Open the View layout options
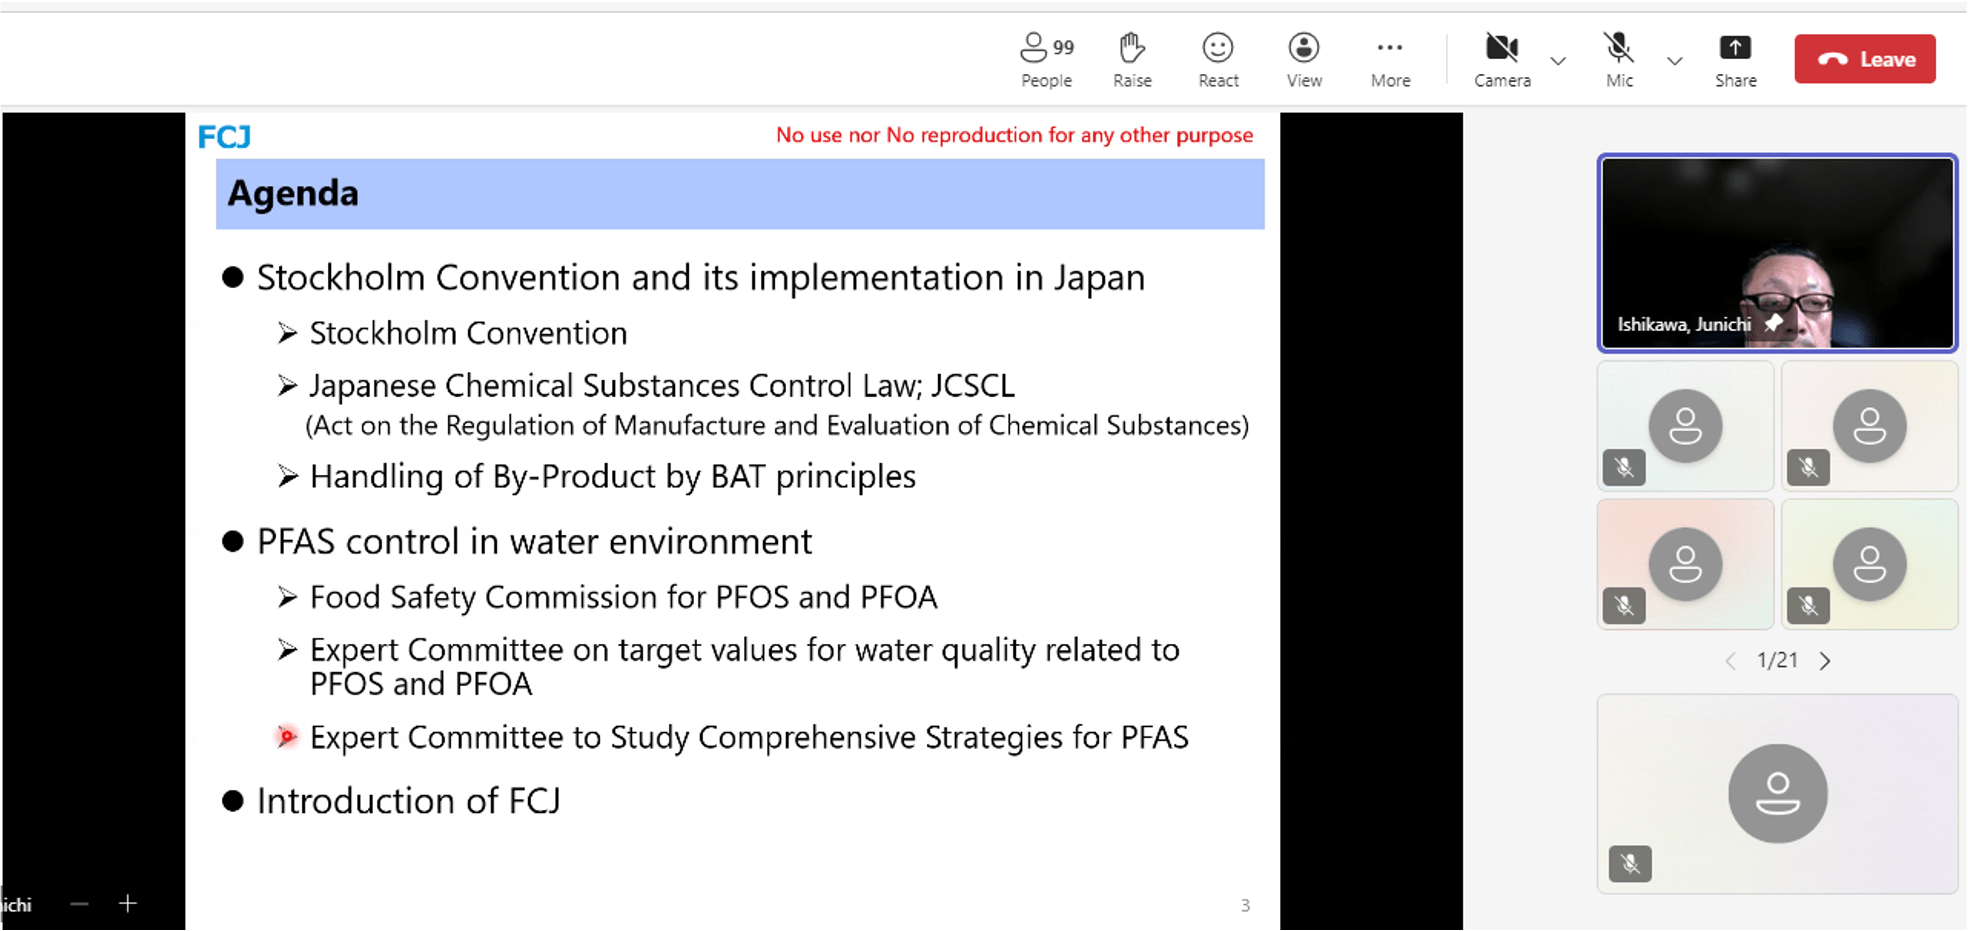The width and height of the screenshot is (1968, 931). pos(1304,59)
